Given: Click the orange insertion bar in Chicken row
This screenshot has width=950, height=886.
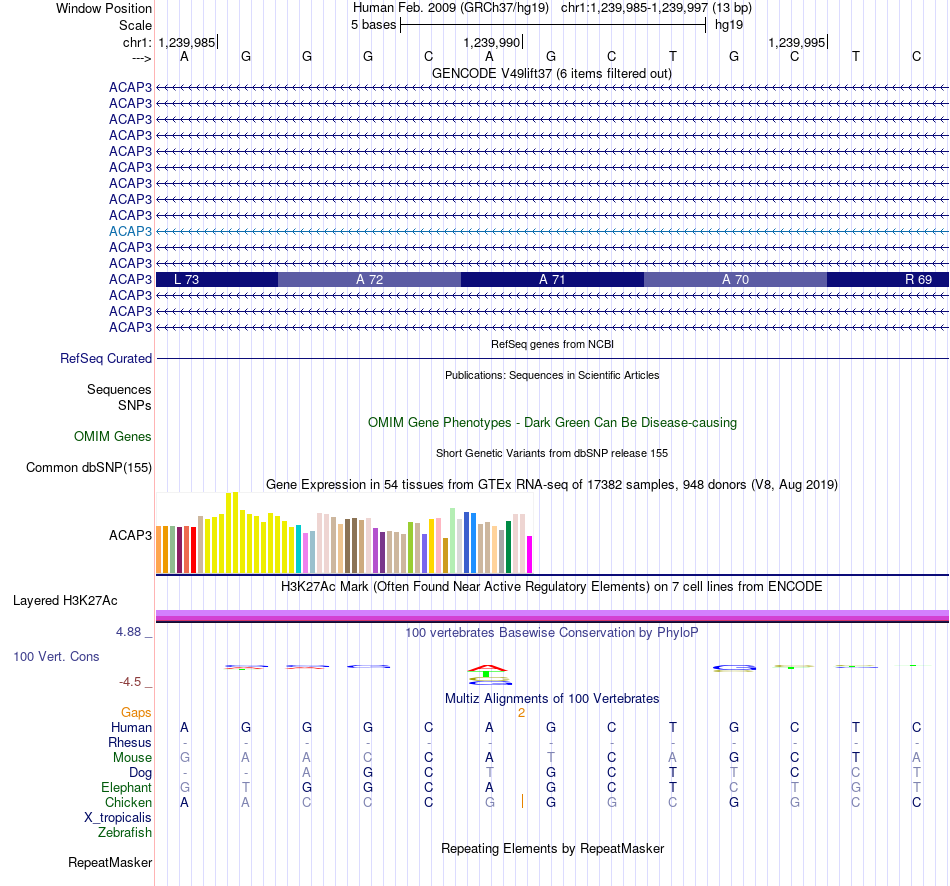Looking at the screenshot, I should (x=522, y=802).
